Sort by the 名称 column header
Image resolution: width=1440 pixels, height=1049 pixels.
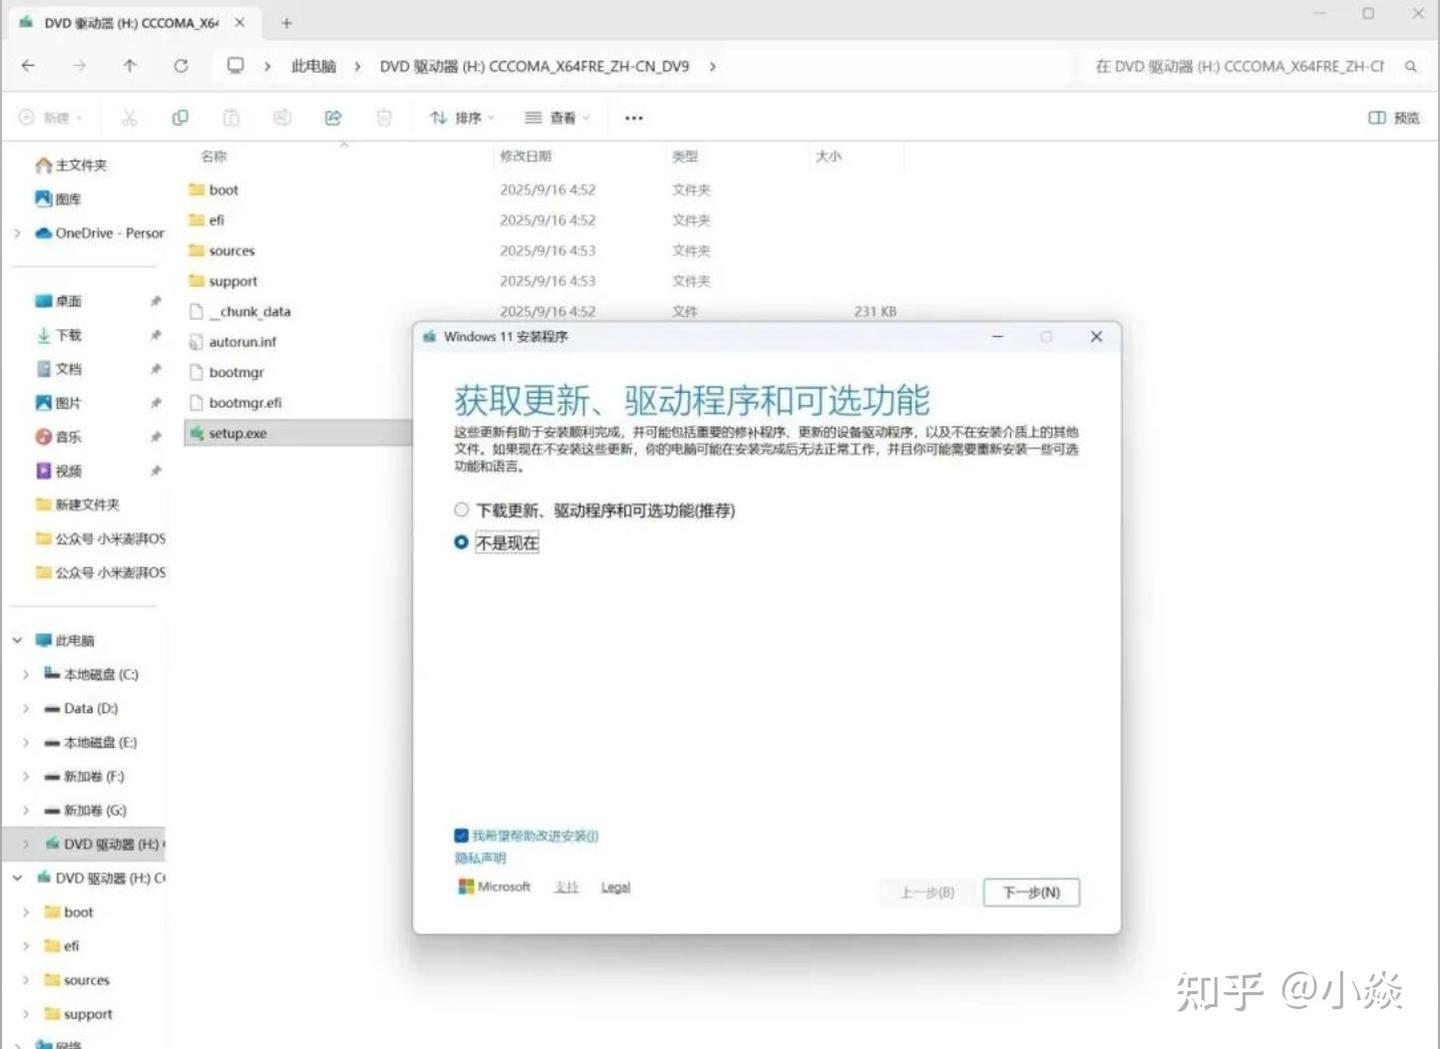click(214, 156)
